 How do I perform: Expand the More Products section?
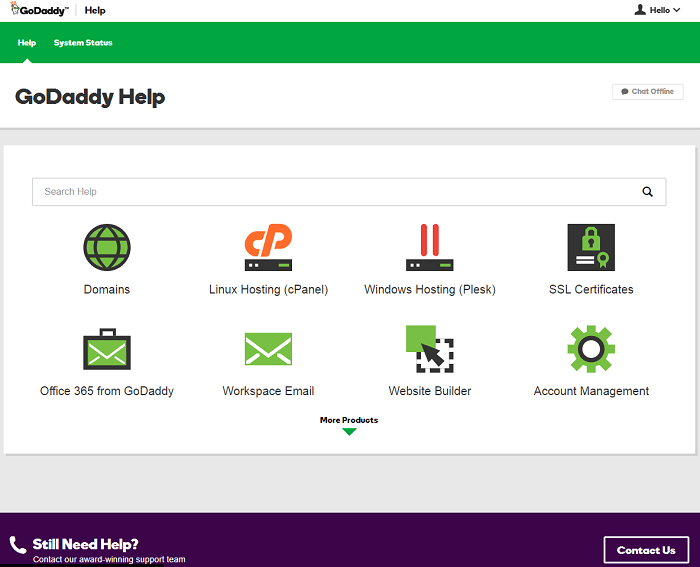click(349, 420)
